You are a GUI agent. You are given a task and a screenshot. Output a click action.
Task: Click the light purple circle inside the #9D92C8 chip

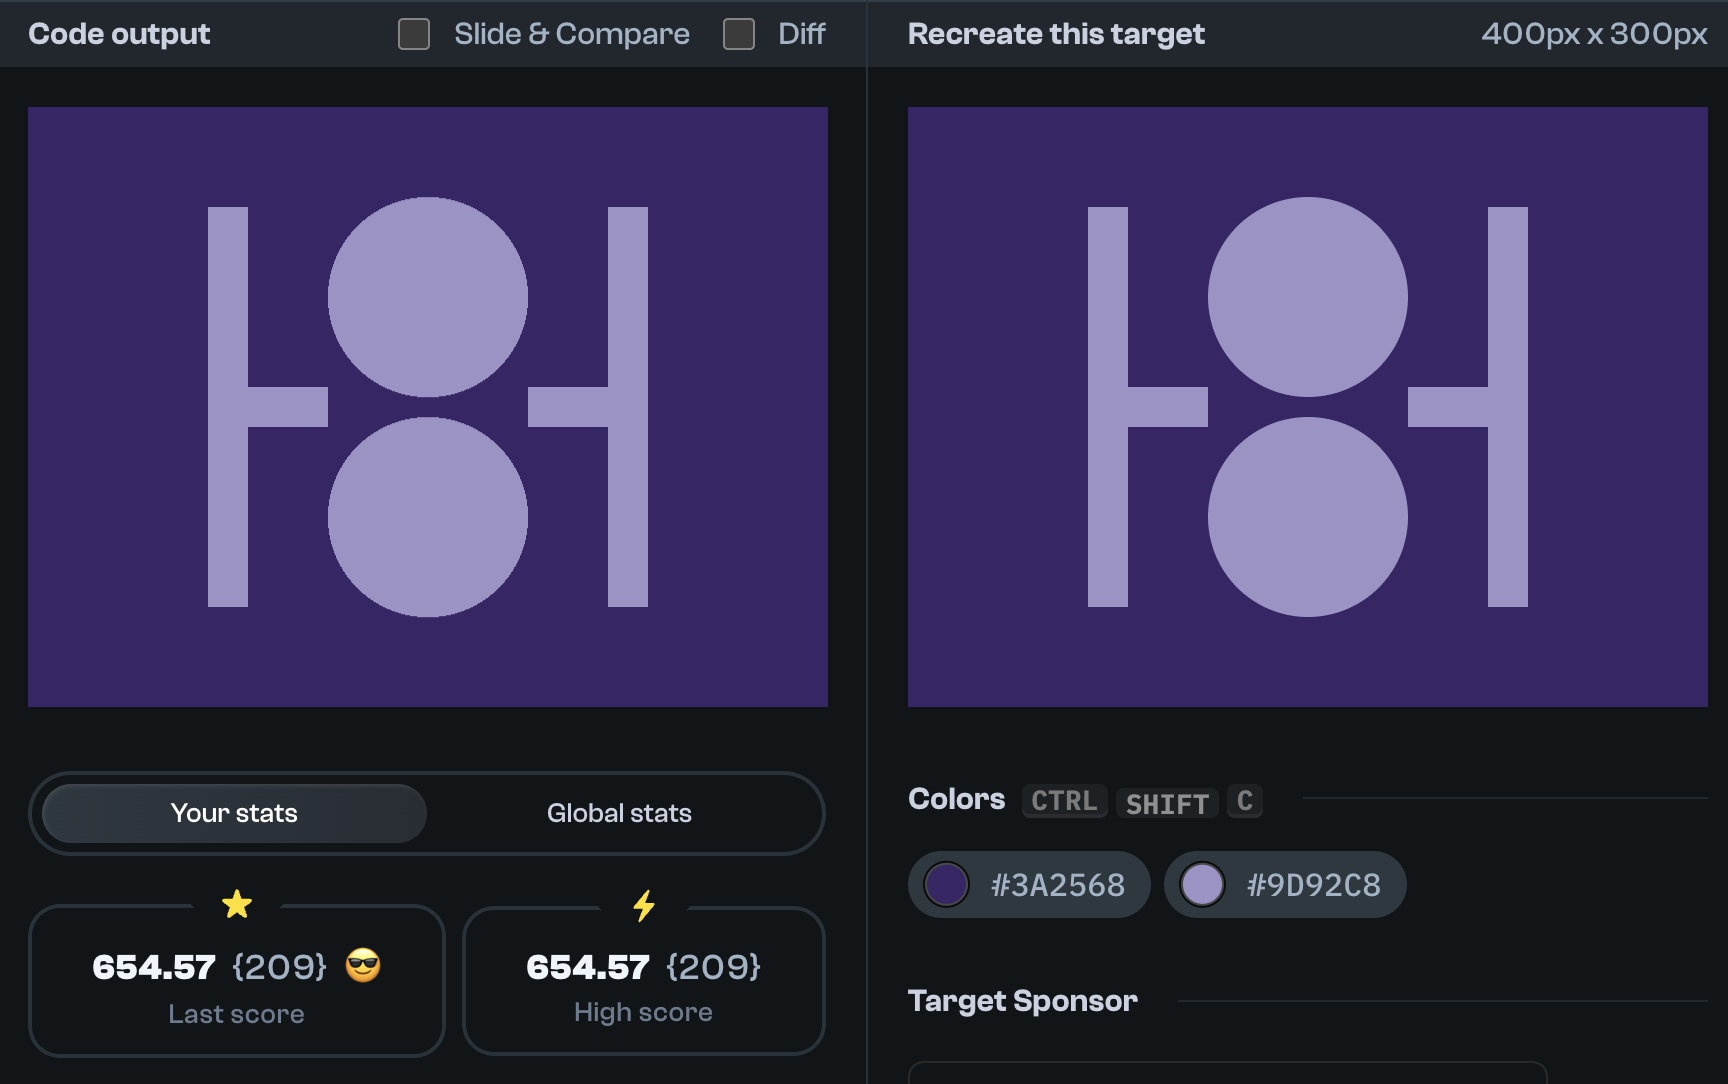click(x=1203, y=884)
